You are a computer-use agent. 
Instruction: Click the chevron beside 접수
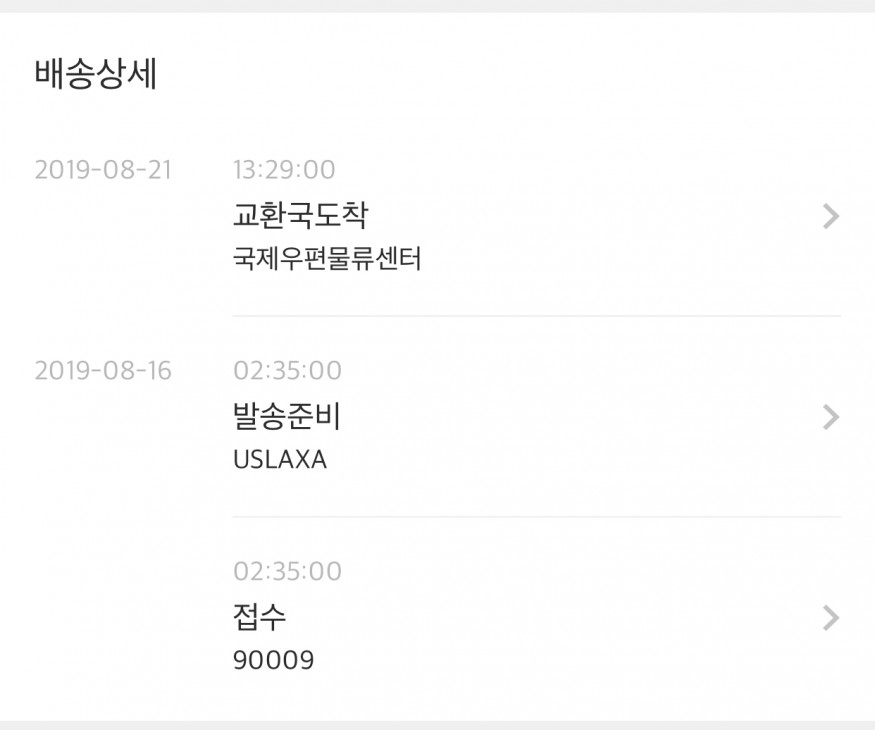[x=830, y=618]
